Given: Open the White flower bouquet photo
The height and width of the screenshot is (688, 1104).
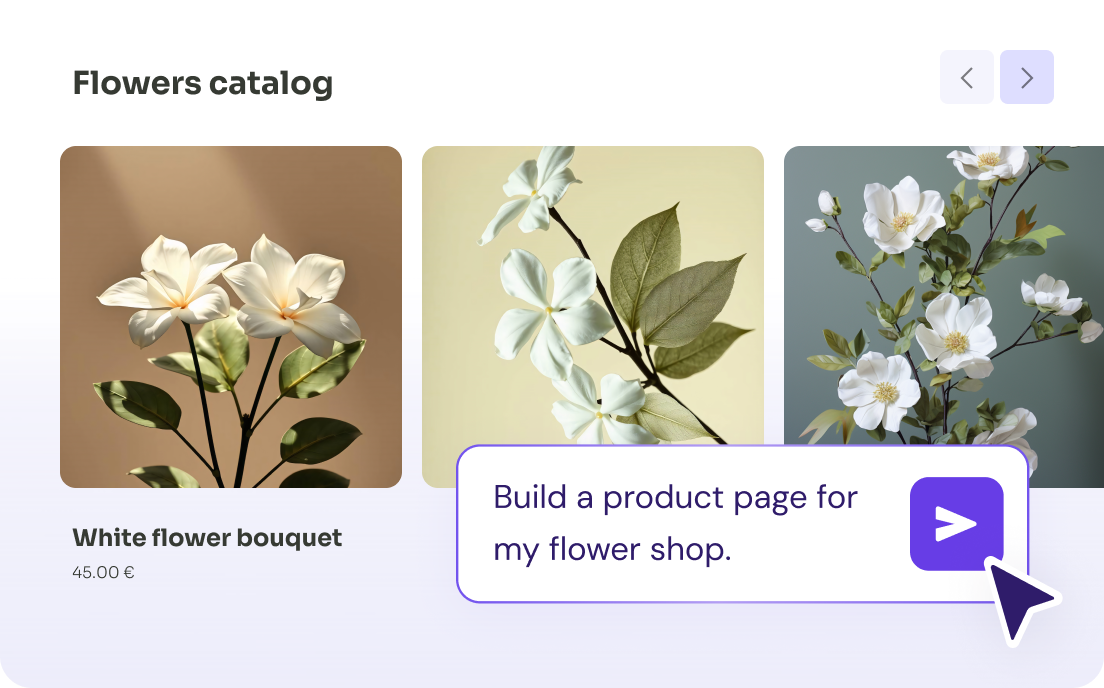Looking at the screenshot, I should [x=230, y=317].
